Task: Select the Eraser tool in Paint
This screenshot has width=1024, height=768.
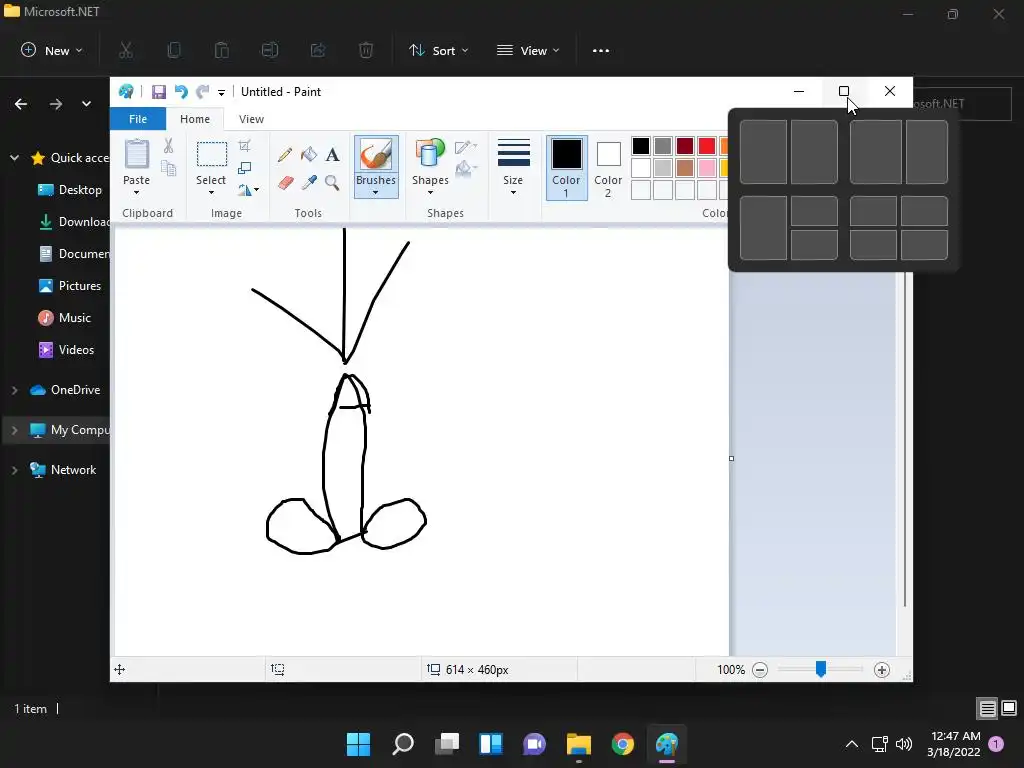Action: pos(285,182)
